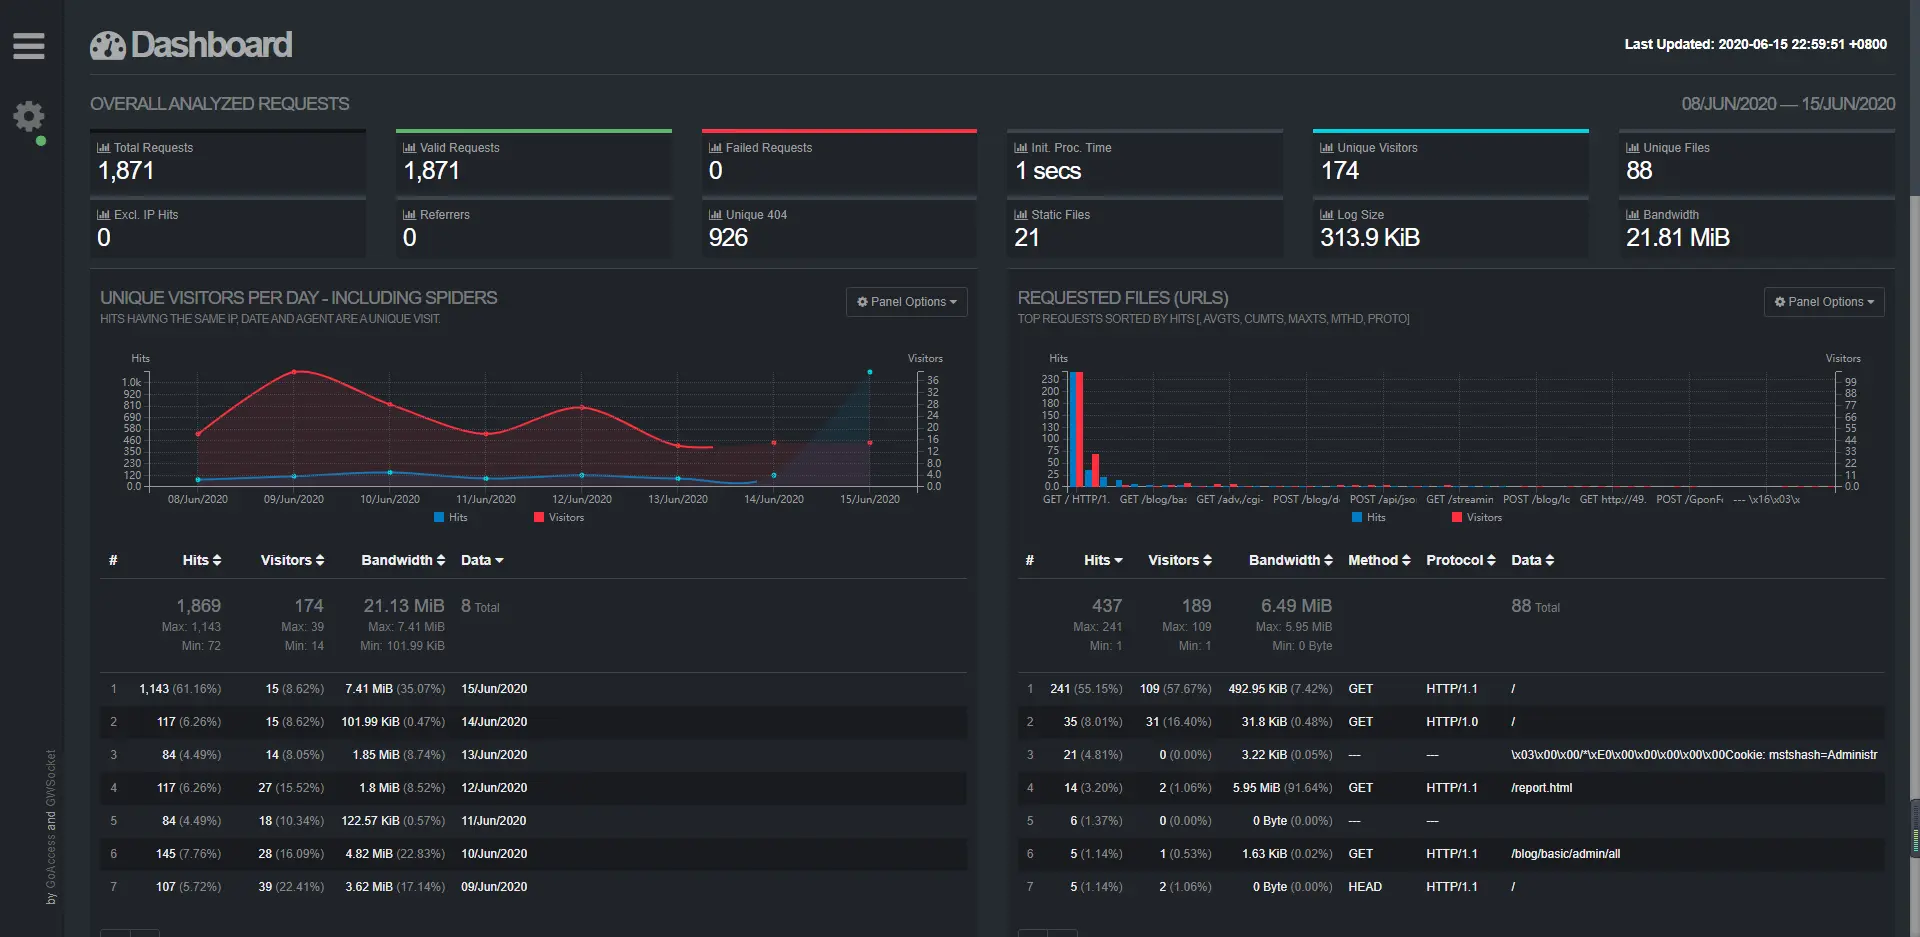The width and height of the screenshot is (1920, 937).
Task: Toggle Visitors legend in Unique Visitors chart
Action: pyautogui.click(x=559, y=517)
